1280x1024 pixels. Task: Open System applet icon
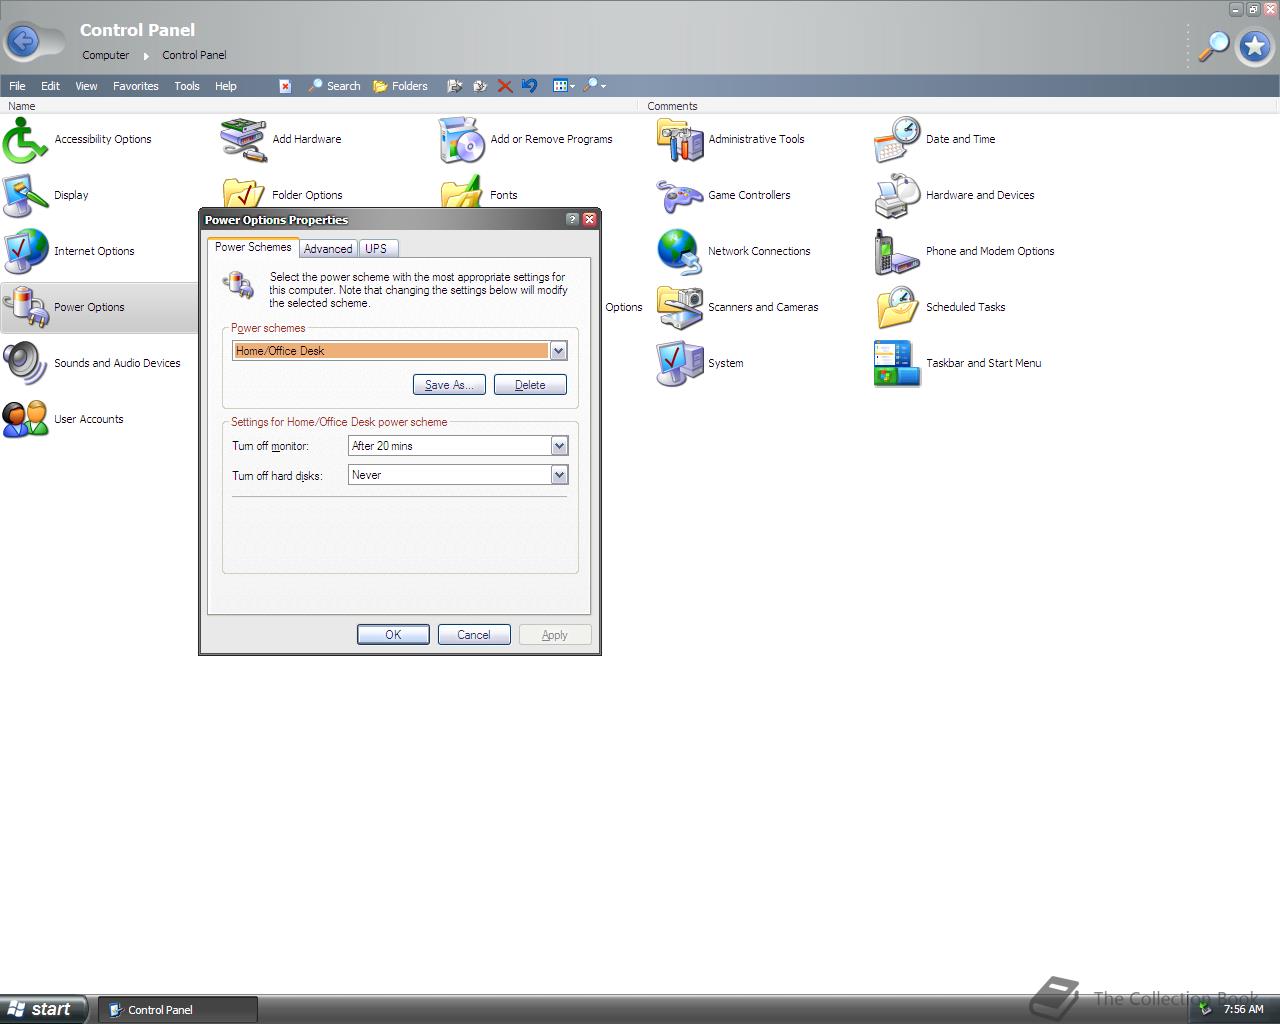click(679, 363)
